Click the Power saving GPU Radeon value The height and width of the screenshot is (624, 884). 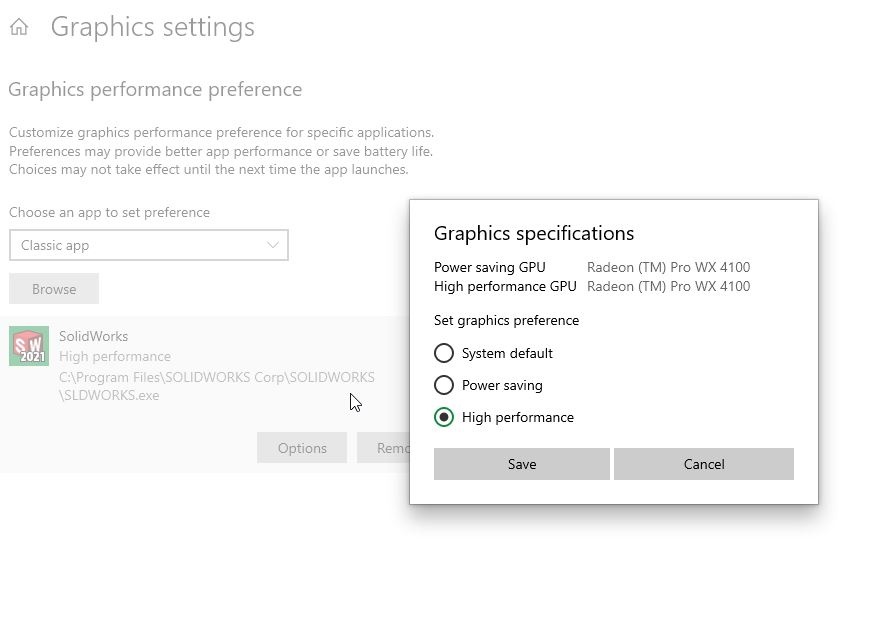click(x=668, y=267)
